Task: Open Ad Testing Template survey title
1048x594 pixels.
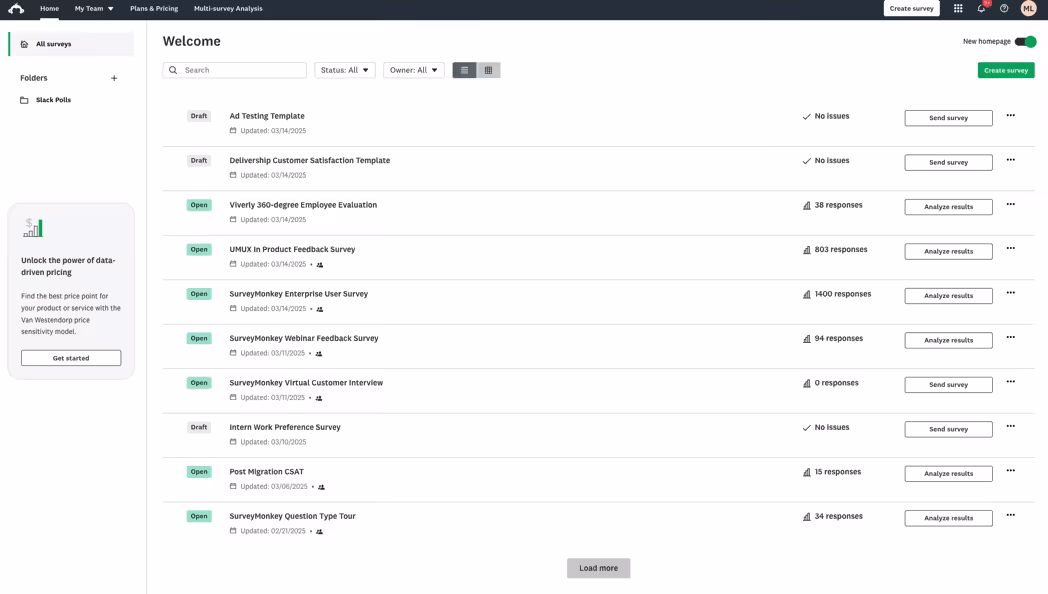Action: pos(267,116)
